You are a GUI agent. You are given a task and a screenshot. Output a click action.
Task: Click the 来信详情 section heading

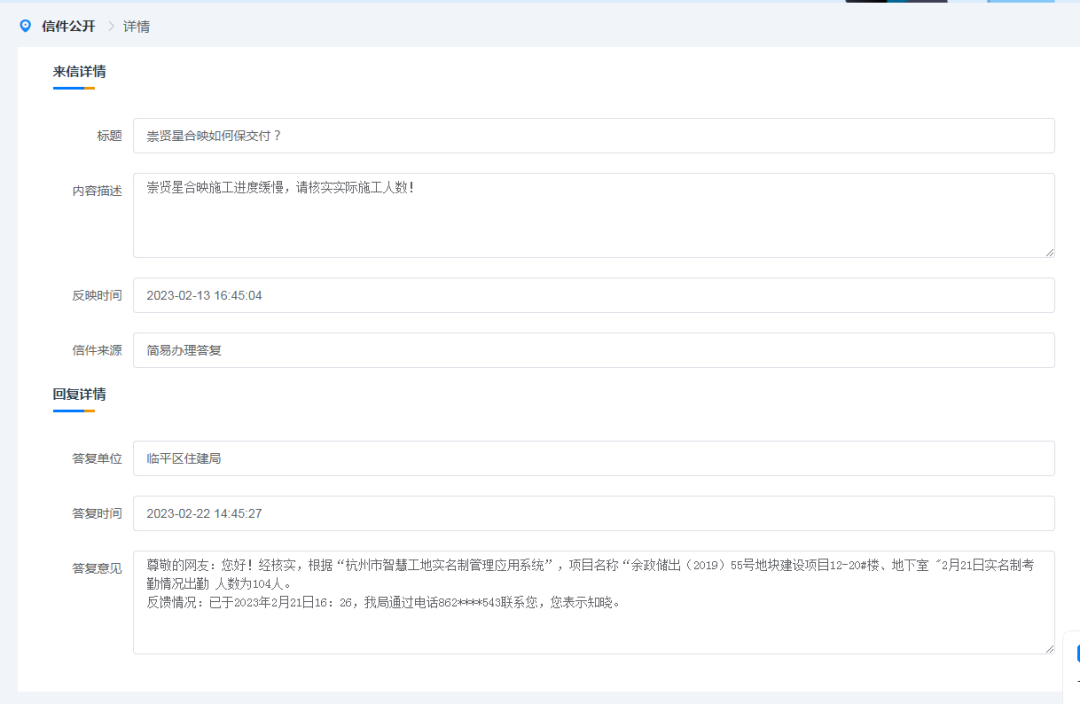[79, 72]
